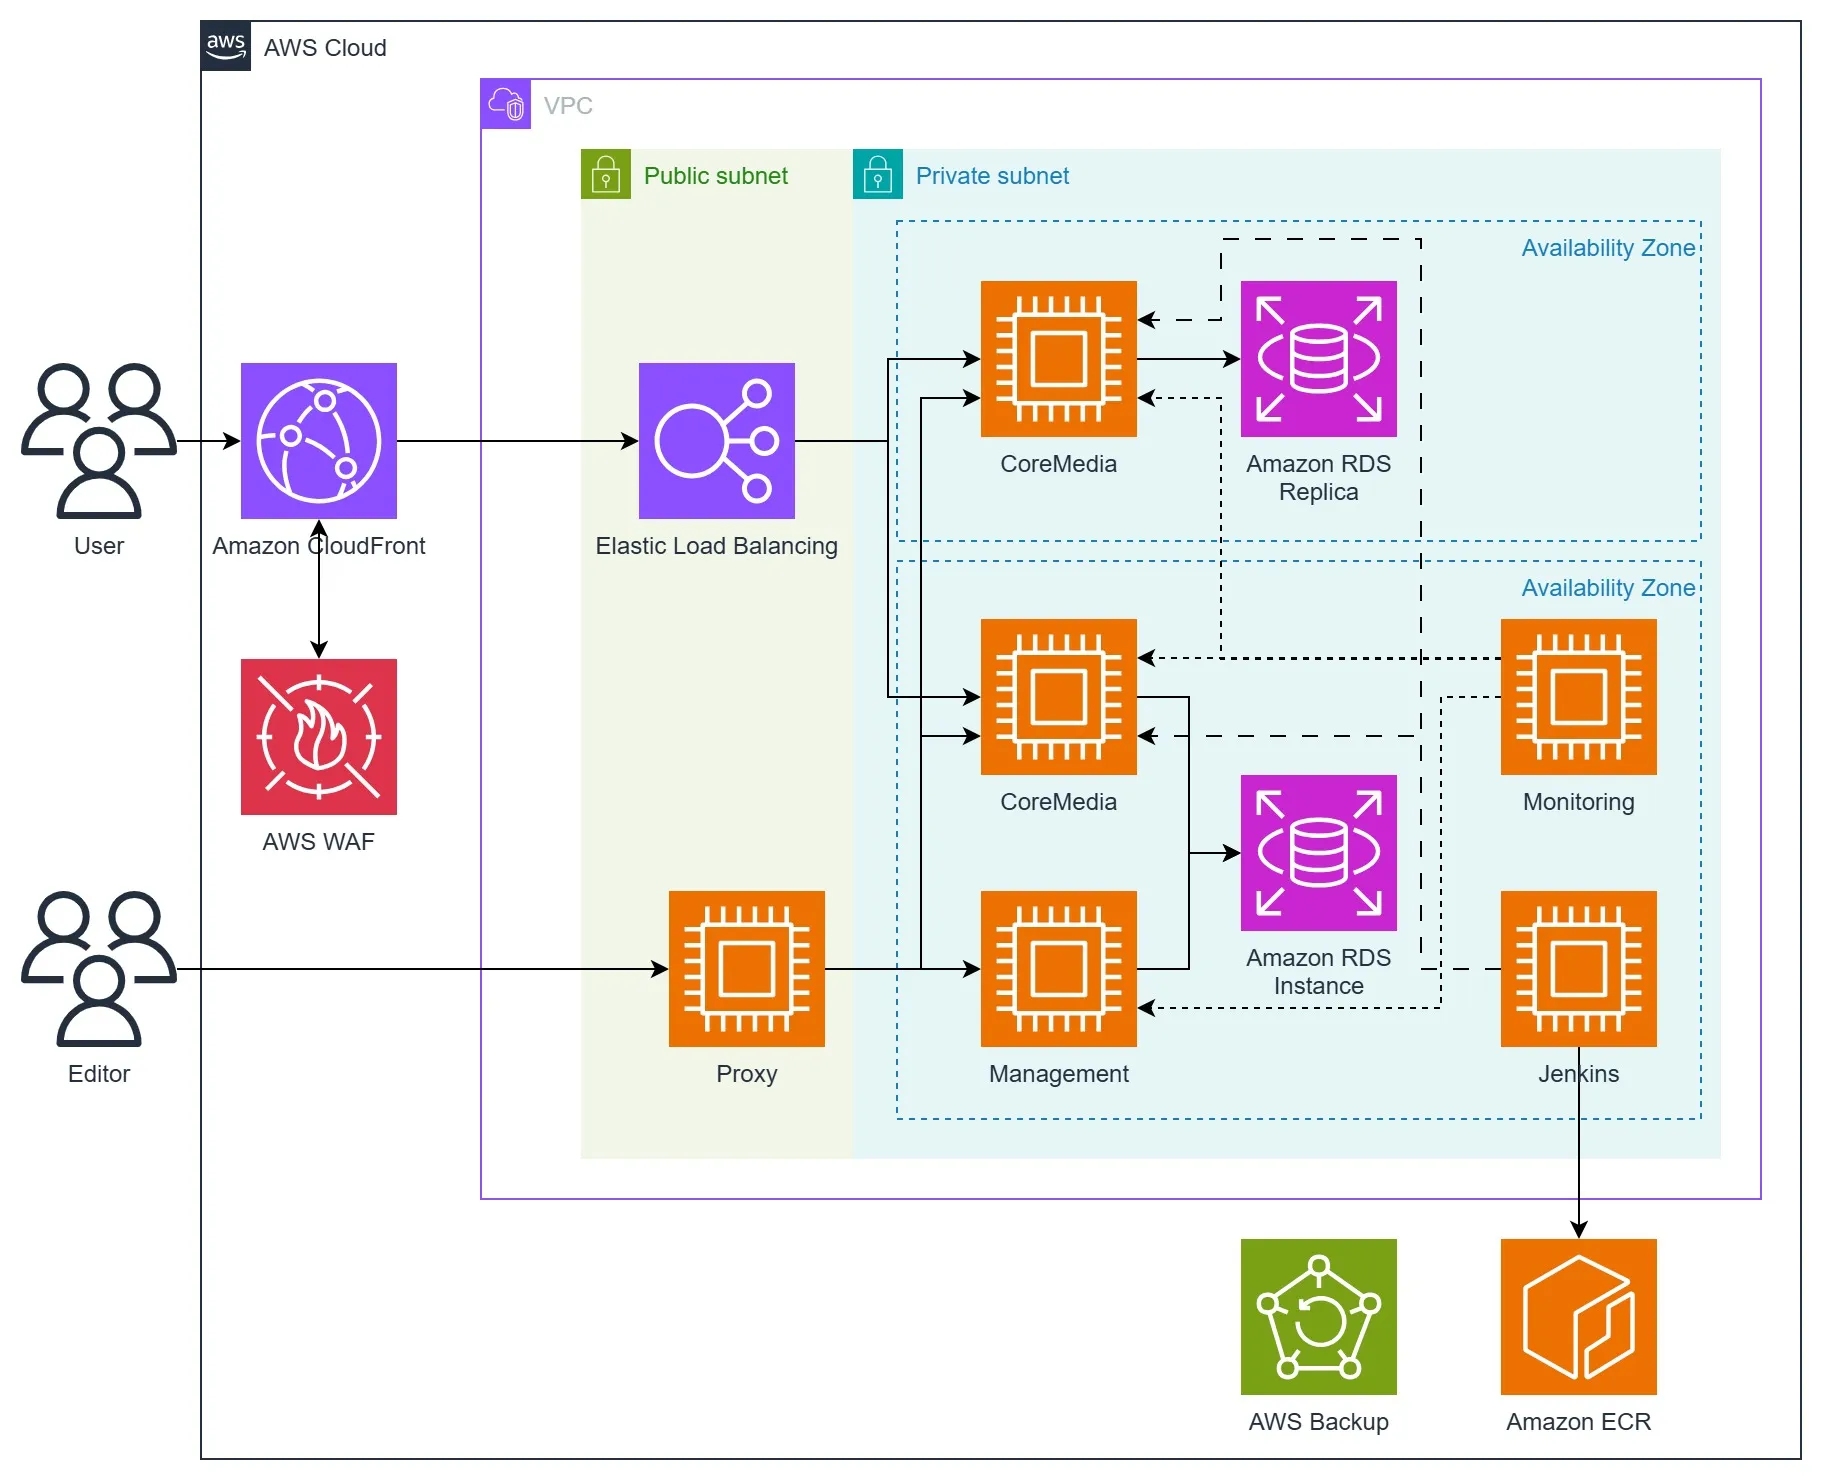Select the AWS WAF firewall icon
This screenshot has width=1822, height=1480.
pyautogui.click(x=319, y=737)
